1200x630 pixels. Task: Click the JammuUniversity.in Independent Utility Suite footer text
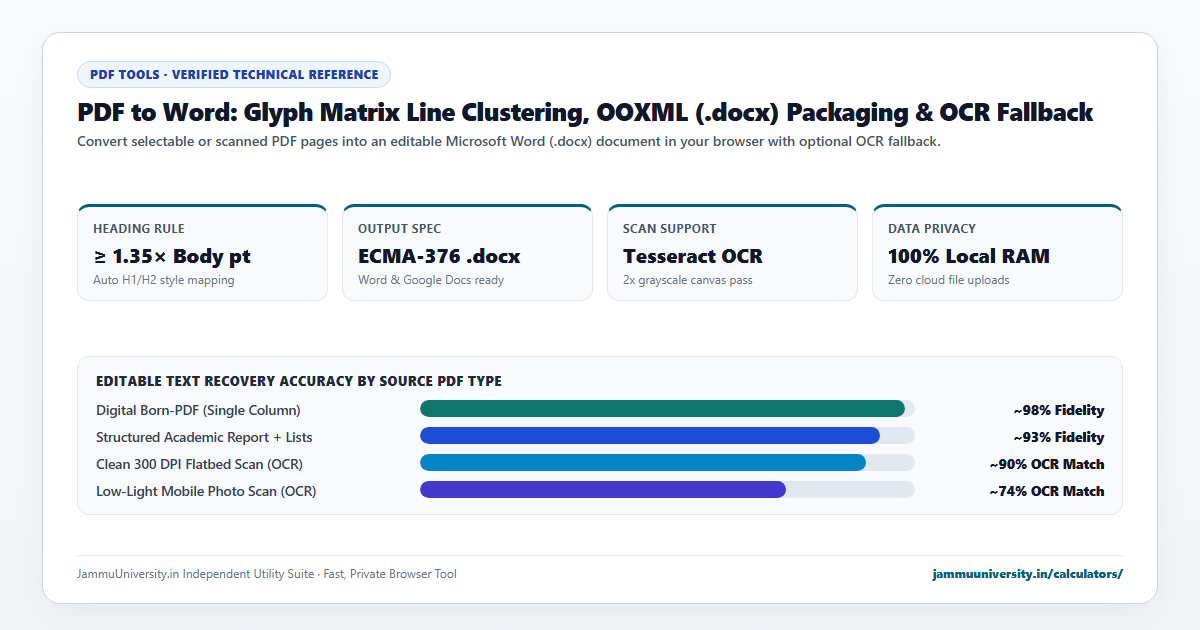coord(267,574)
